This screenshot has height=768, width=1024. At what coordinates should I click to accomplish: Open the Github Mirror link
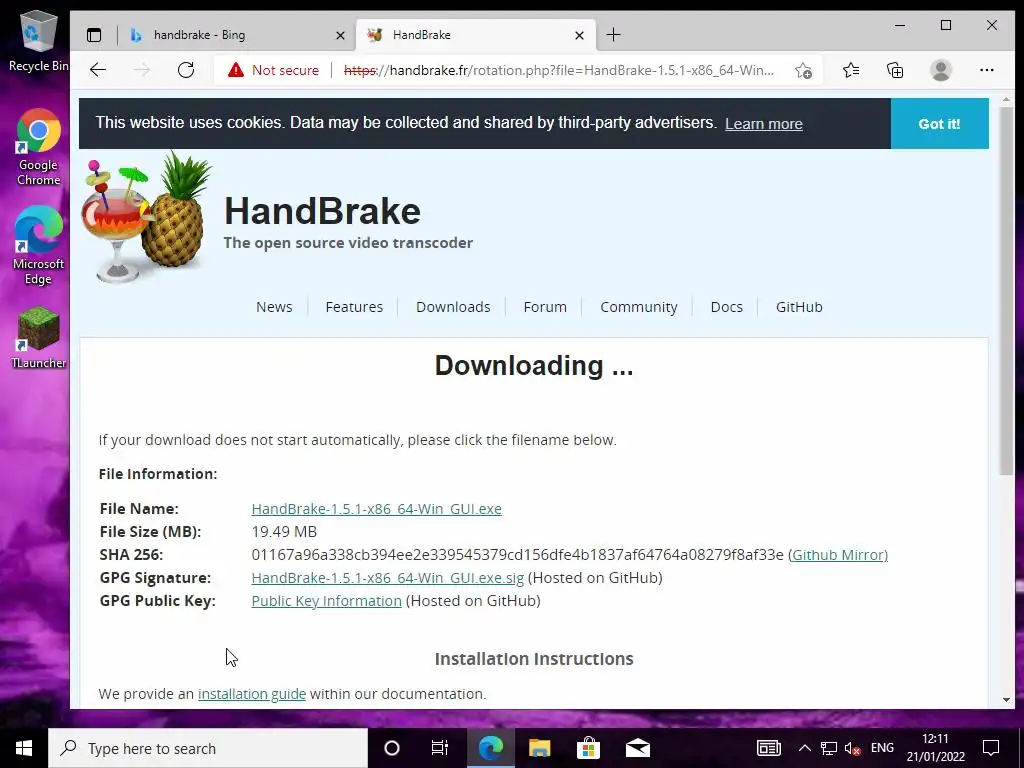tap(839, 554)
